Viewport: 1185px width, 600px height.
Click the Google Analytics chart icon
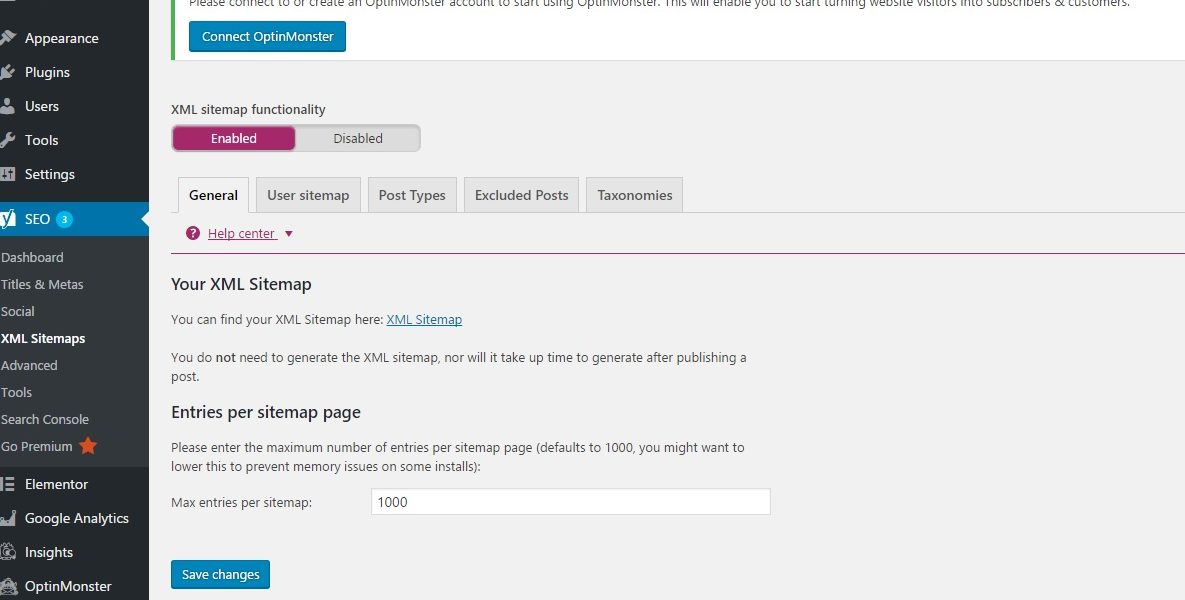tap(8, 518)
